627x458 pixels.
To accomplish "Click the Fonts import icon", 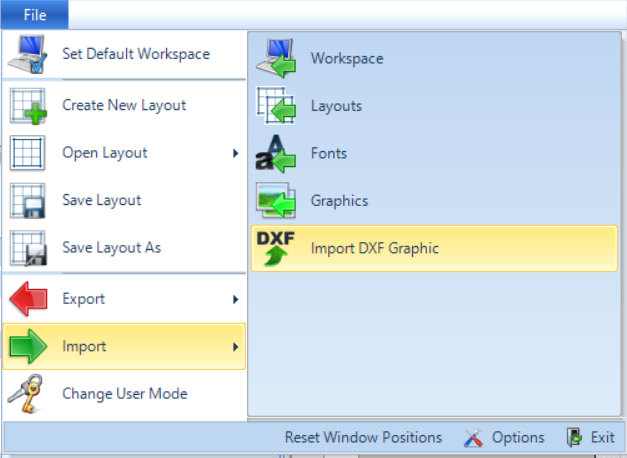I will (x=275, y=153).
